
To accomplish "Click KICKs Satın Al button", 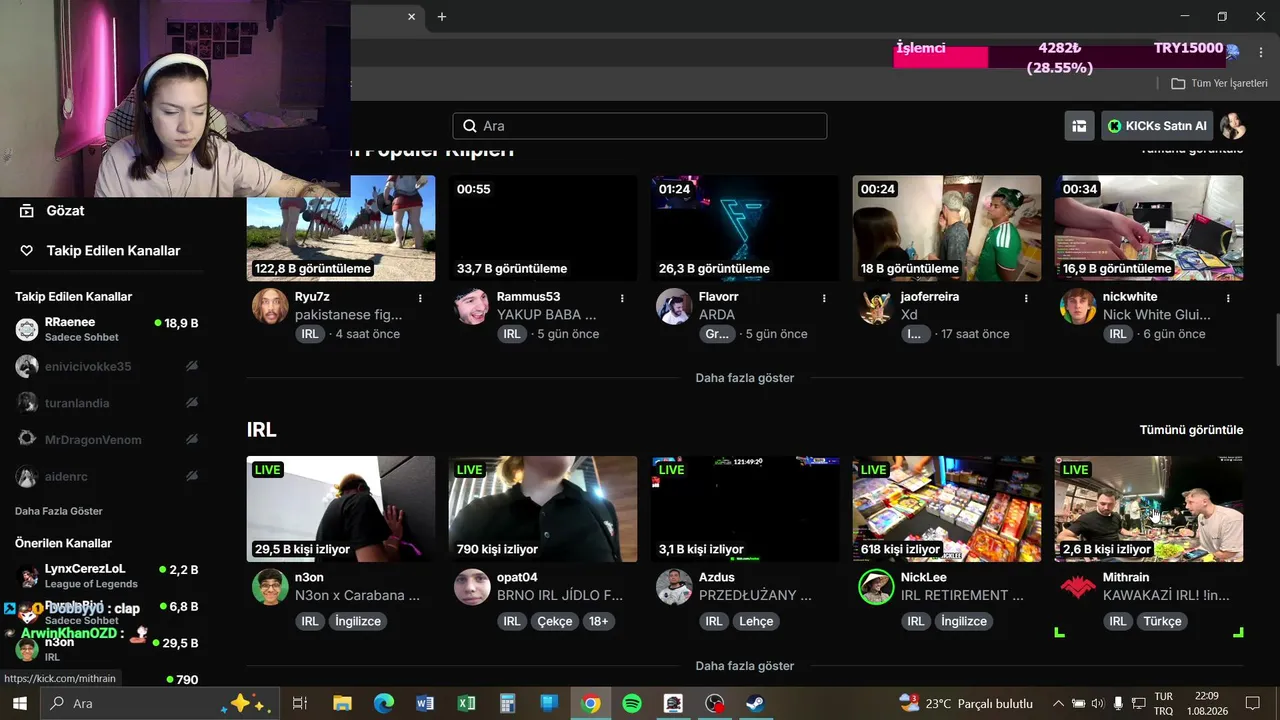I will tap(1157, 126).
